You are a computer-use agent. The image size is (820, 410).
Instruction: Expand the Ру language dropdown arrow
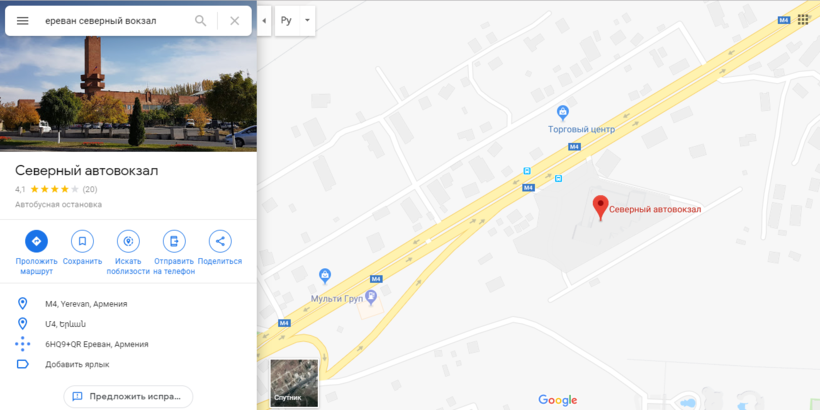coord(308,21)
